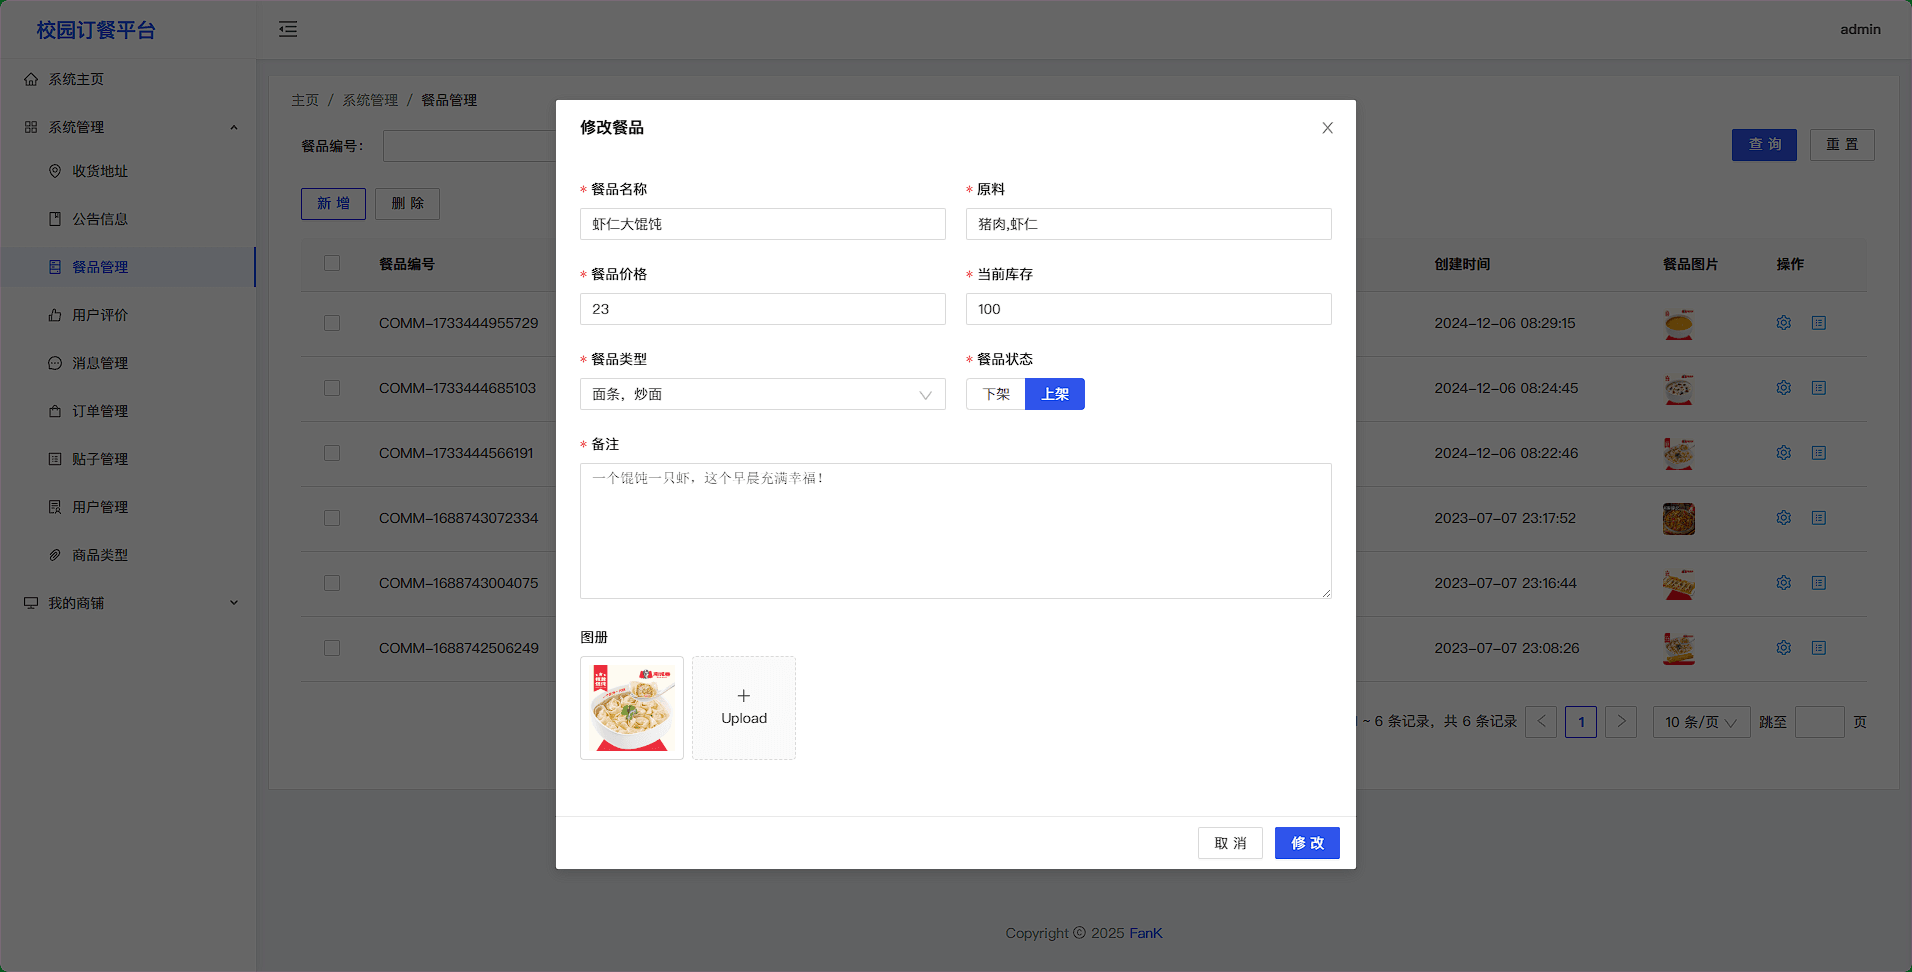Open 订单管理 in the sidebar

point(100,411)
